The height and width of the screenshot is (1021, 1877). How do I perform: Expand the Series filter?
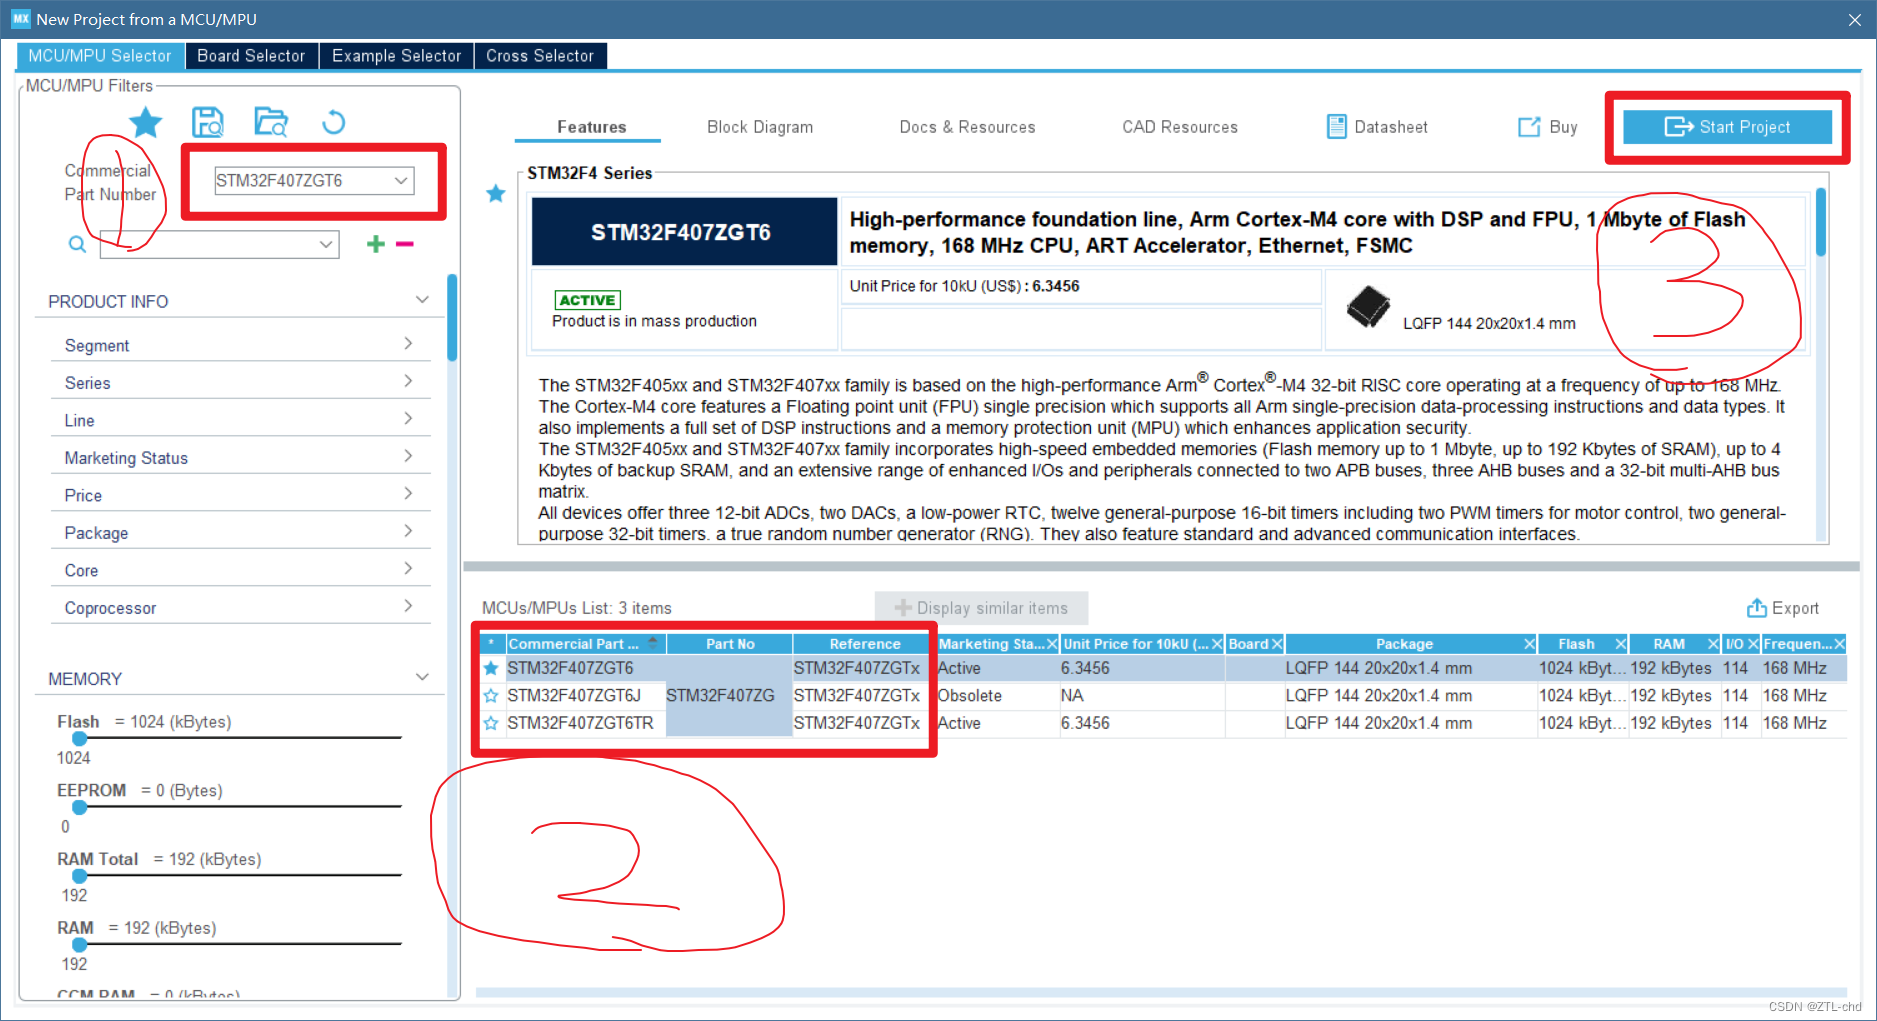408,381
